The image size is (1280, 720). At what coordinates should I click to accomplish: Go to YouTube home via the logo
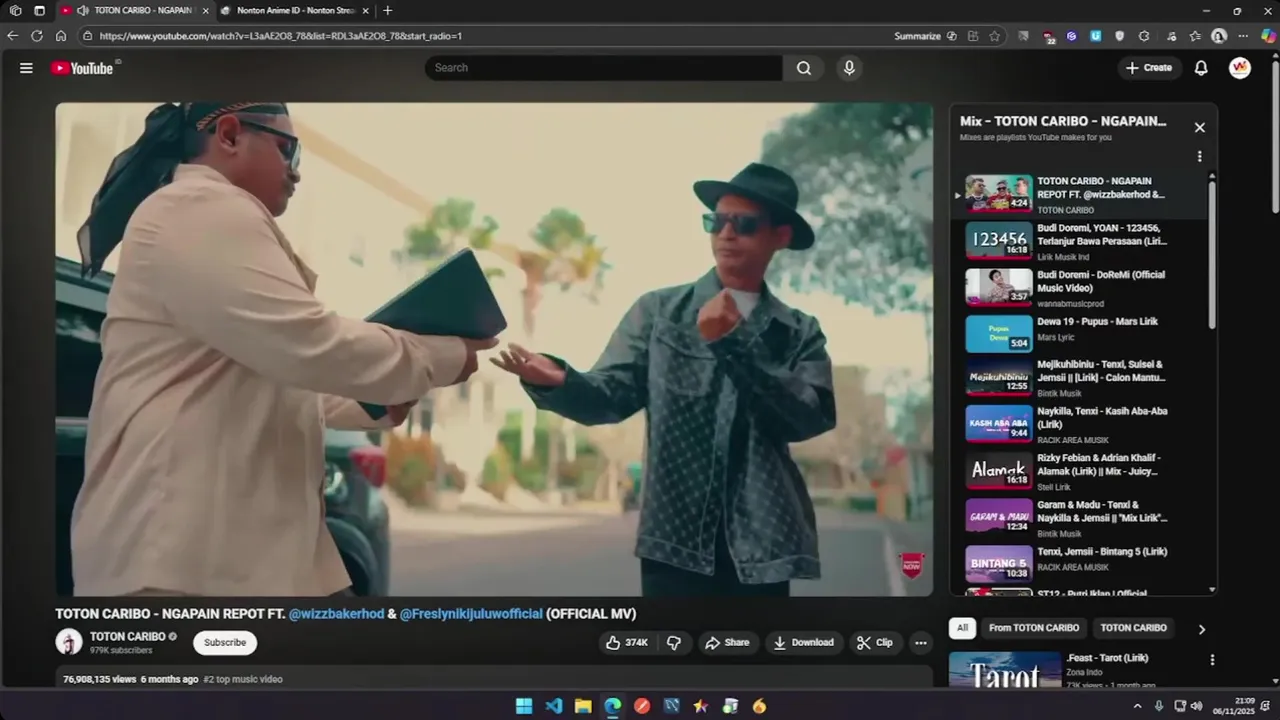click(x=84, y=68)
